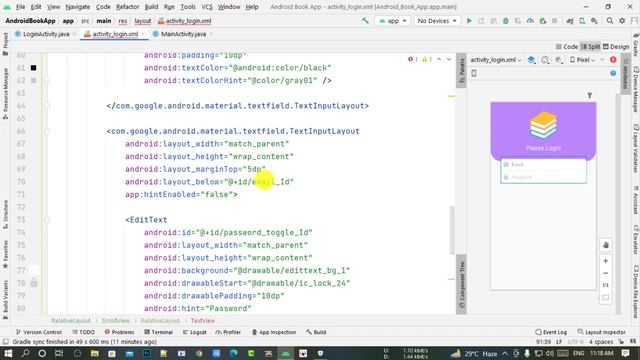Click the fold marker at line 64
Screen dimensions: 640x360
pyautogui.click(x=47, y=106)
